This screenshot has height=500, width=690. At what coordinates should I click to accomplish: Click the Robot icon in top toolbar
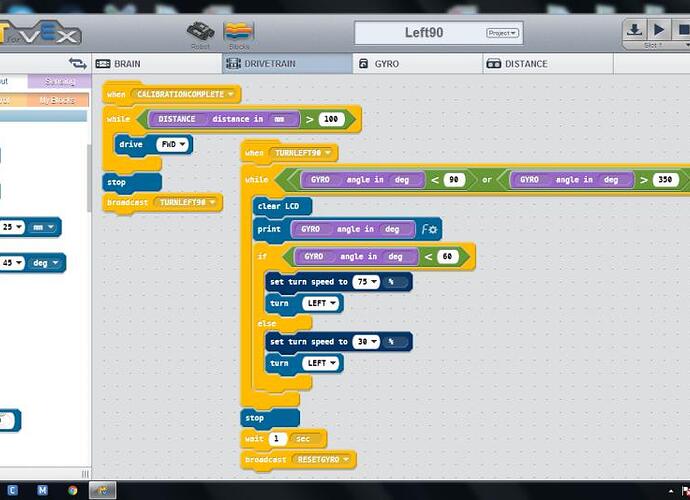click(201, 32)
